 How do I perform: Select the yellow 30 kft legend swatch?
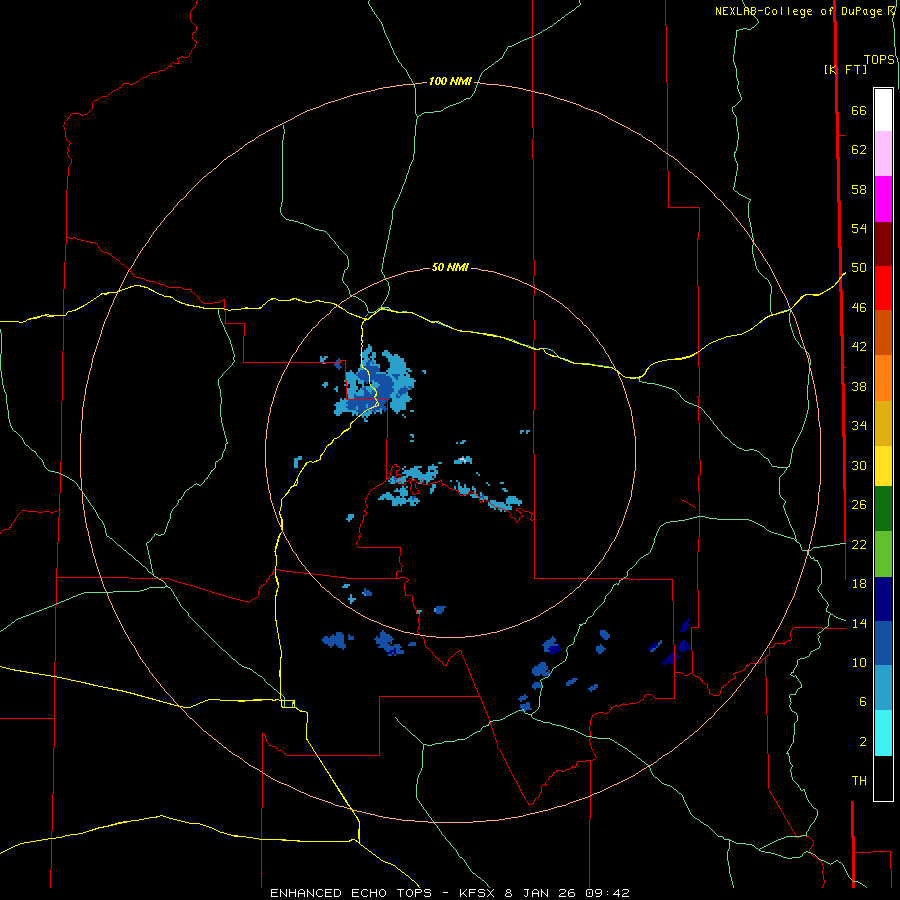click(883, 465)
